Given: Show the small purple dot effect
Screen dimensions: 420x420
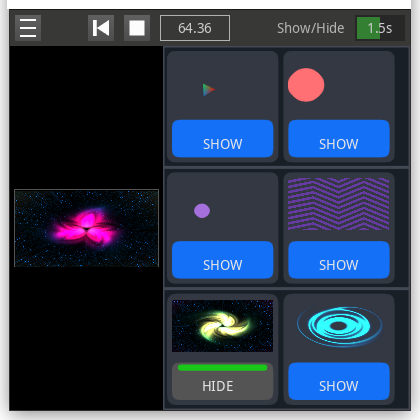Looking at the screenshot, I should 223,260.
